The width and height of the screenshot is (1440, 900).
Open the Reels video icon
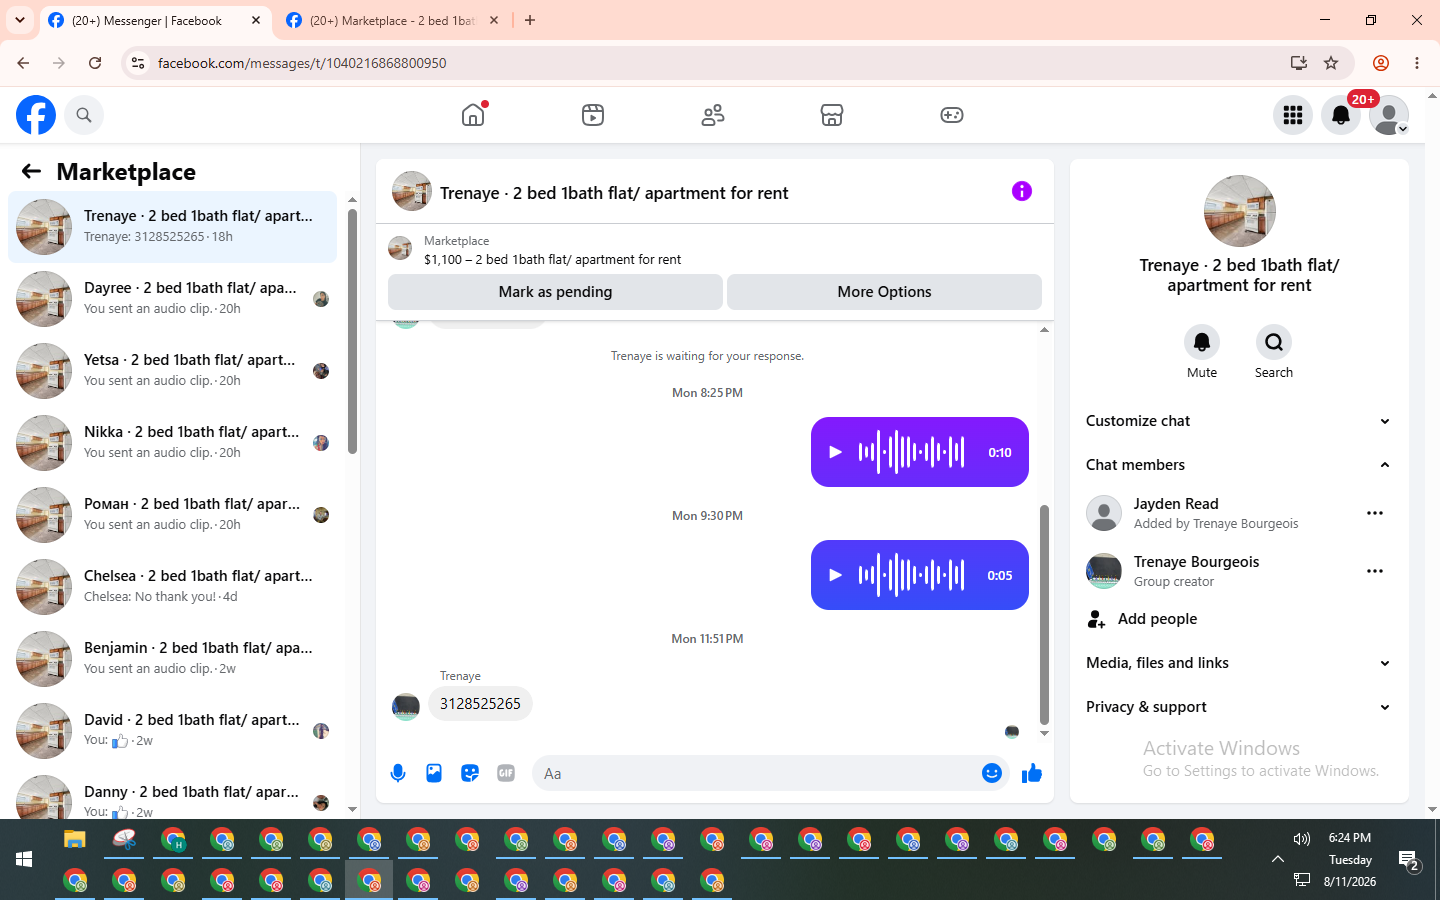tap(593, 115)
